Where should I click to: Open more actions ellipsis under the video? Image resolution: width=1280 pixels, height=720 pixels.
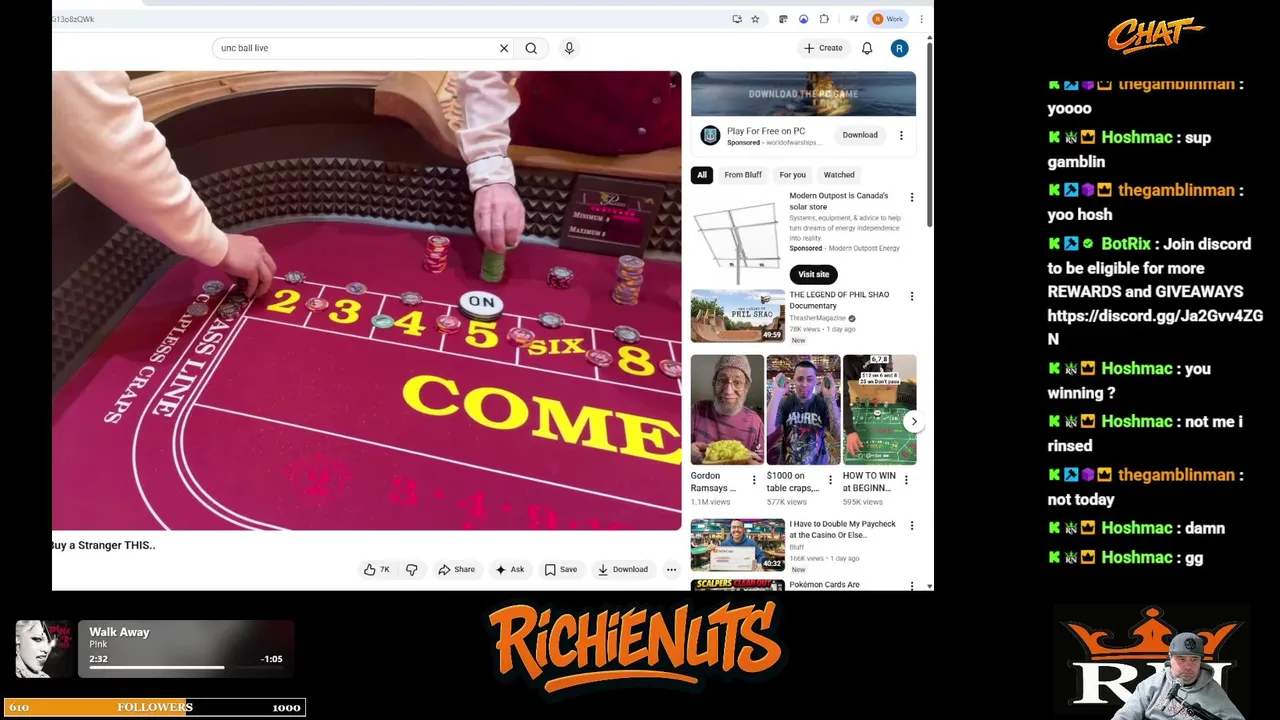[671, 570]
